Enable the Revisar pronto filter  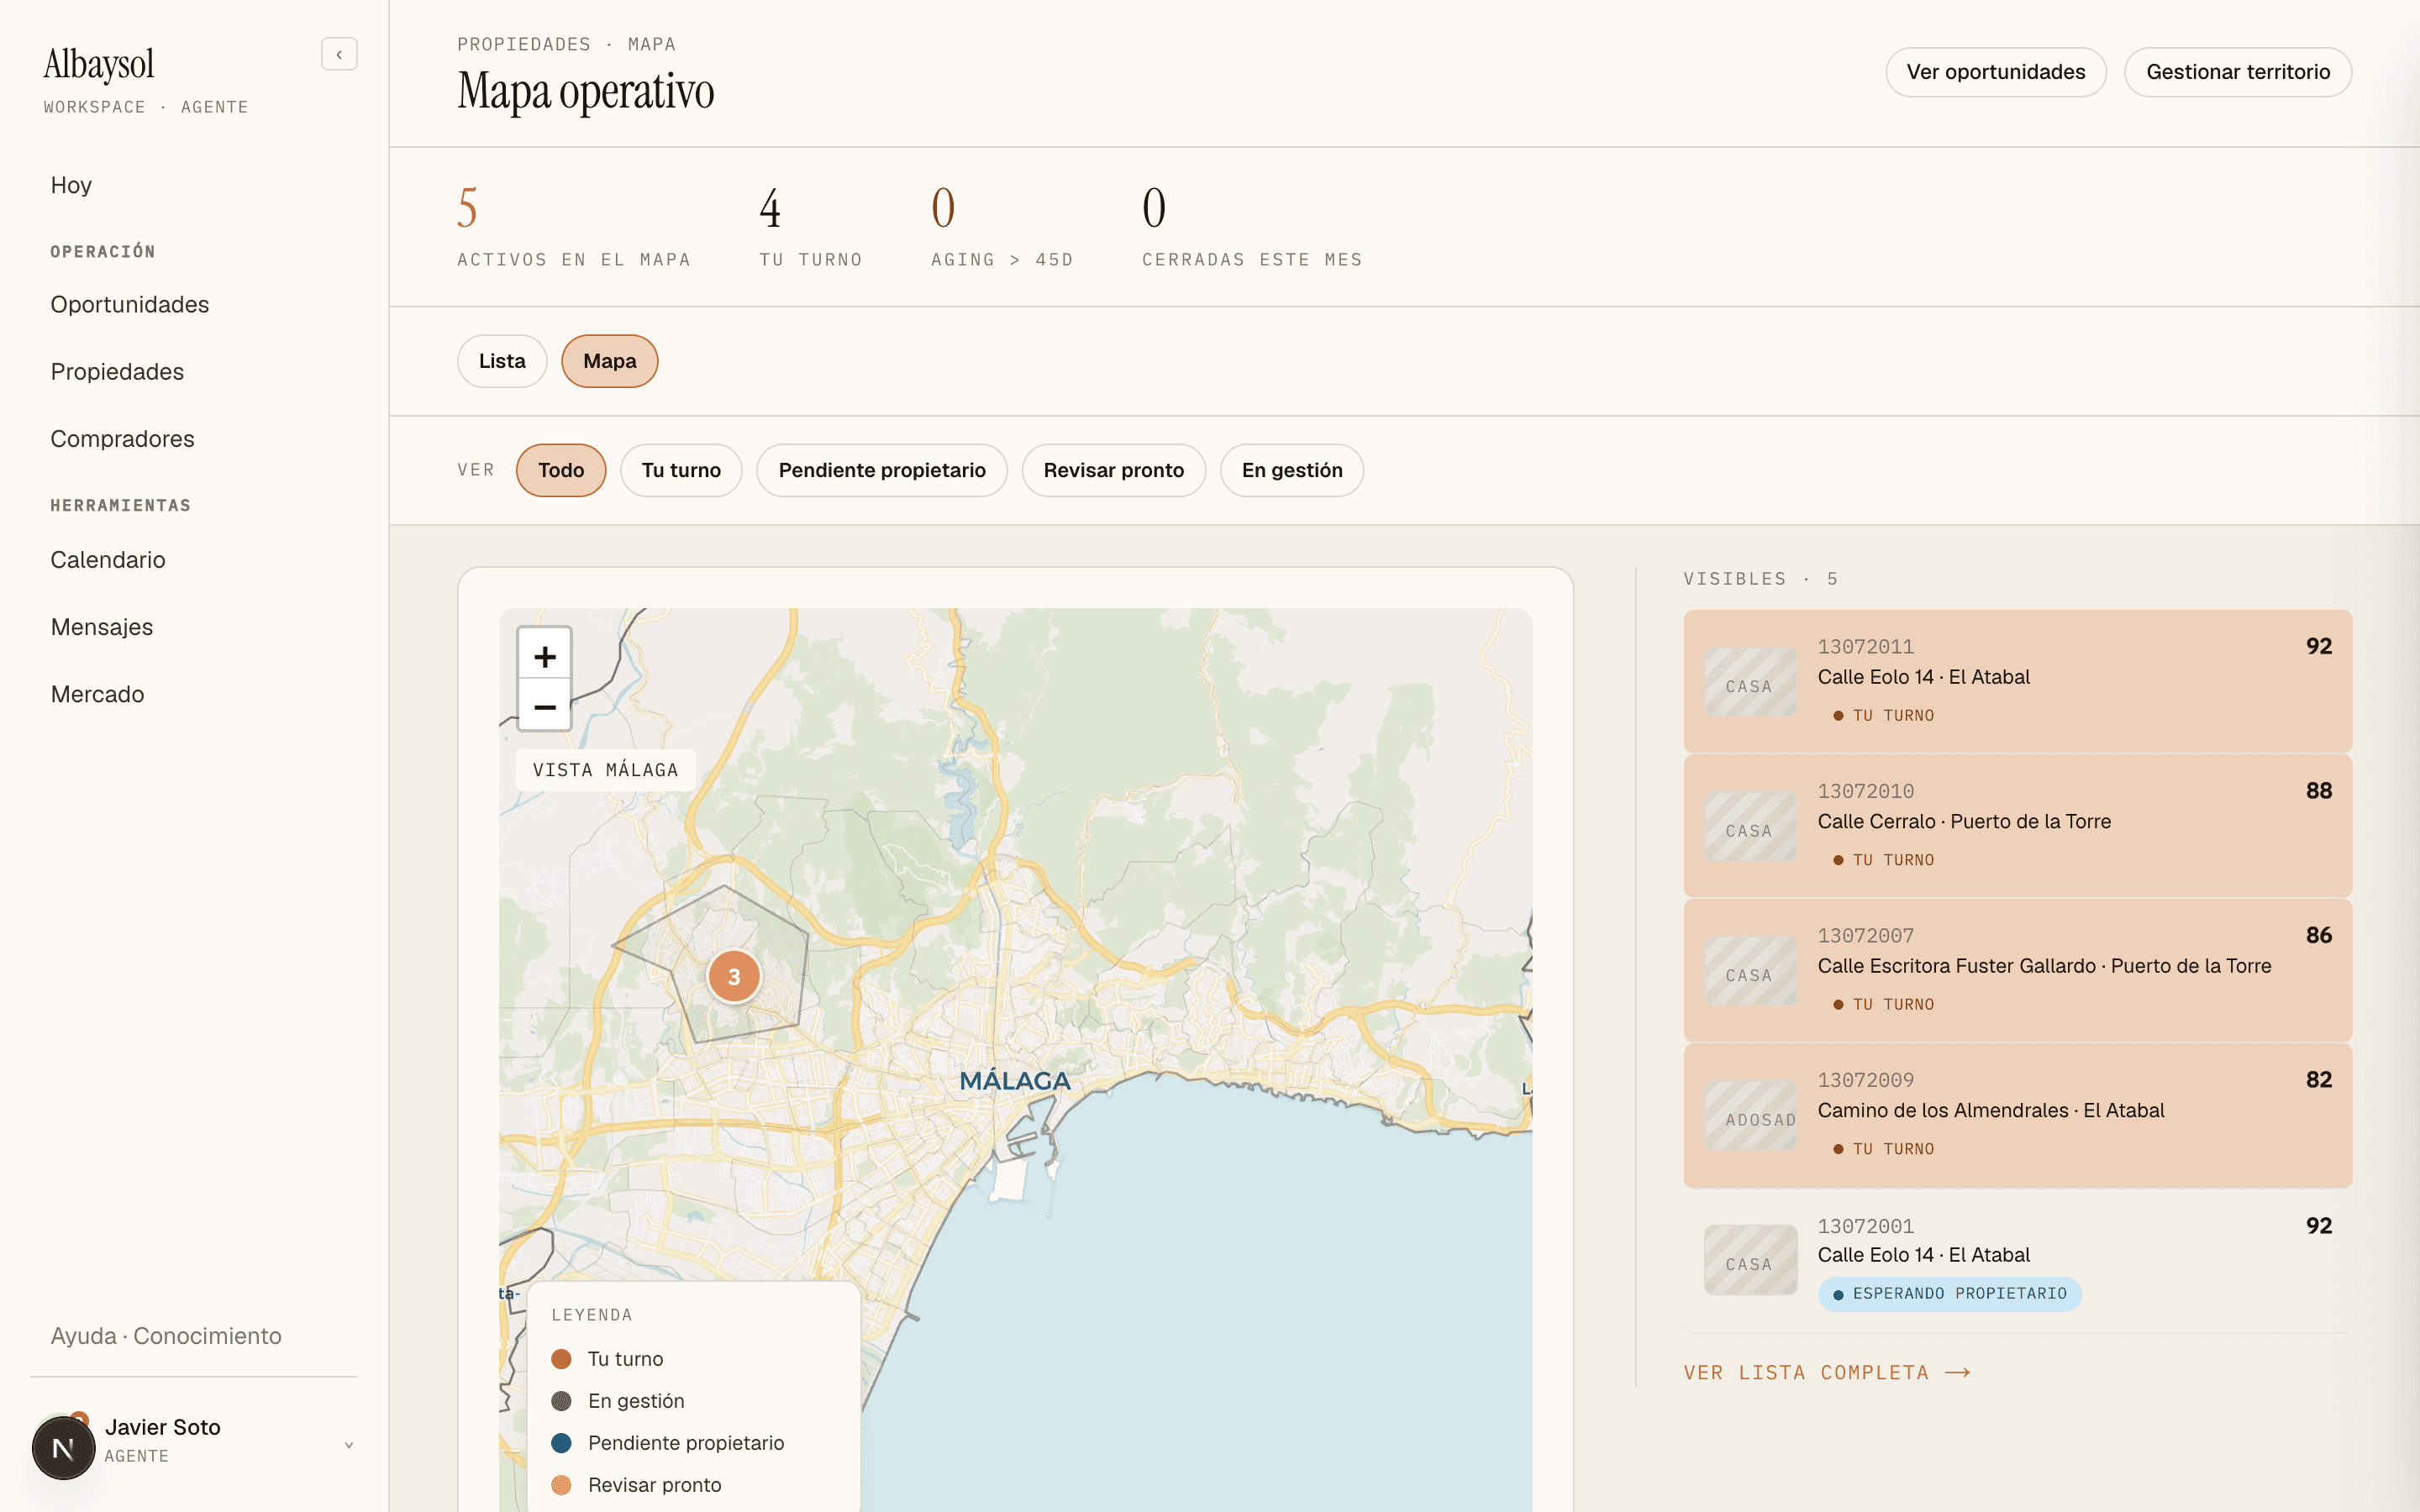1113,470
